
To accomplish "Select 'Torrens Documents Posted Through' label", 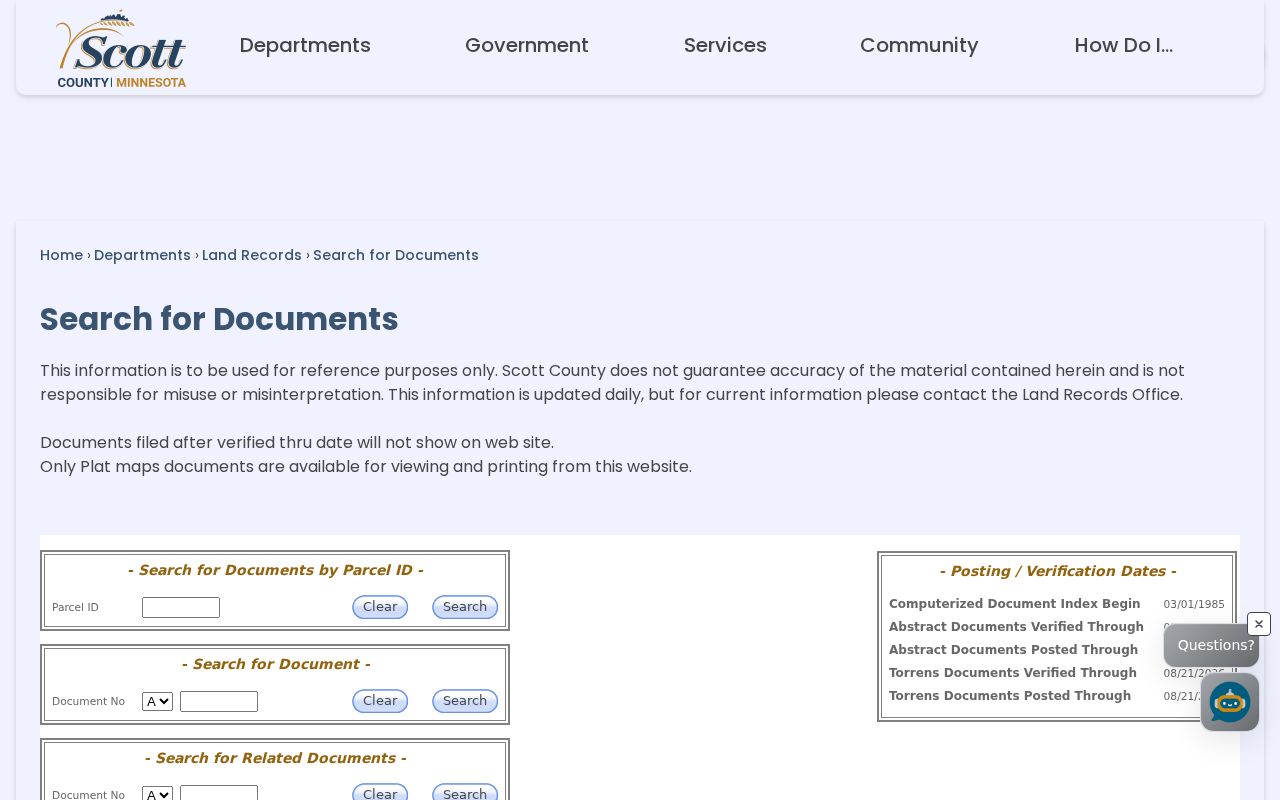I will tap(1010, 696).
